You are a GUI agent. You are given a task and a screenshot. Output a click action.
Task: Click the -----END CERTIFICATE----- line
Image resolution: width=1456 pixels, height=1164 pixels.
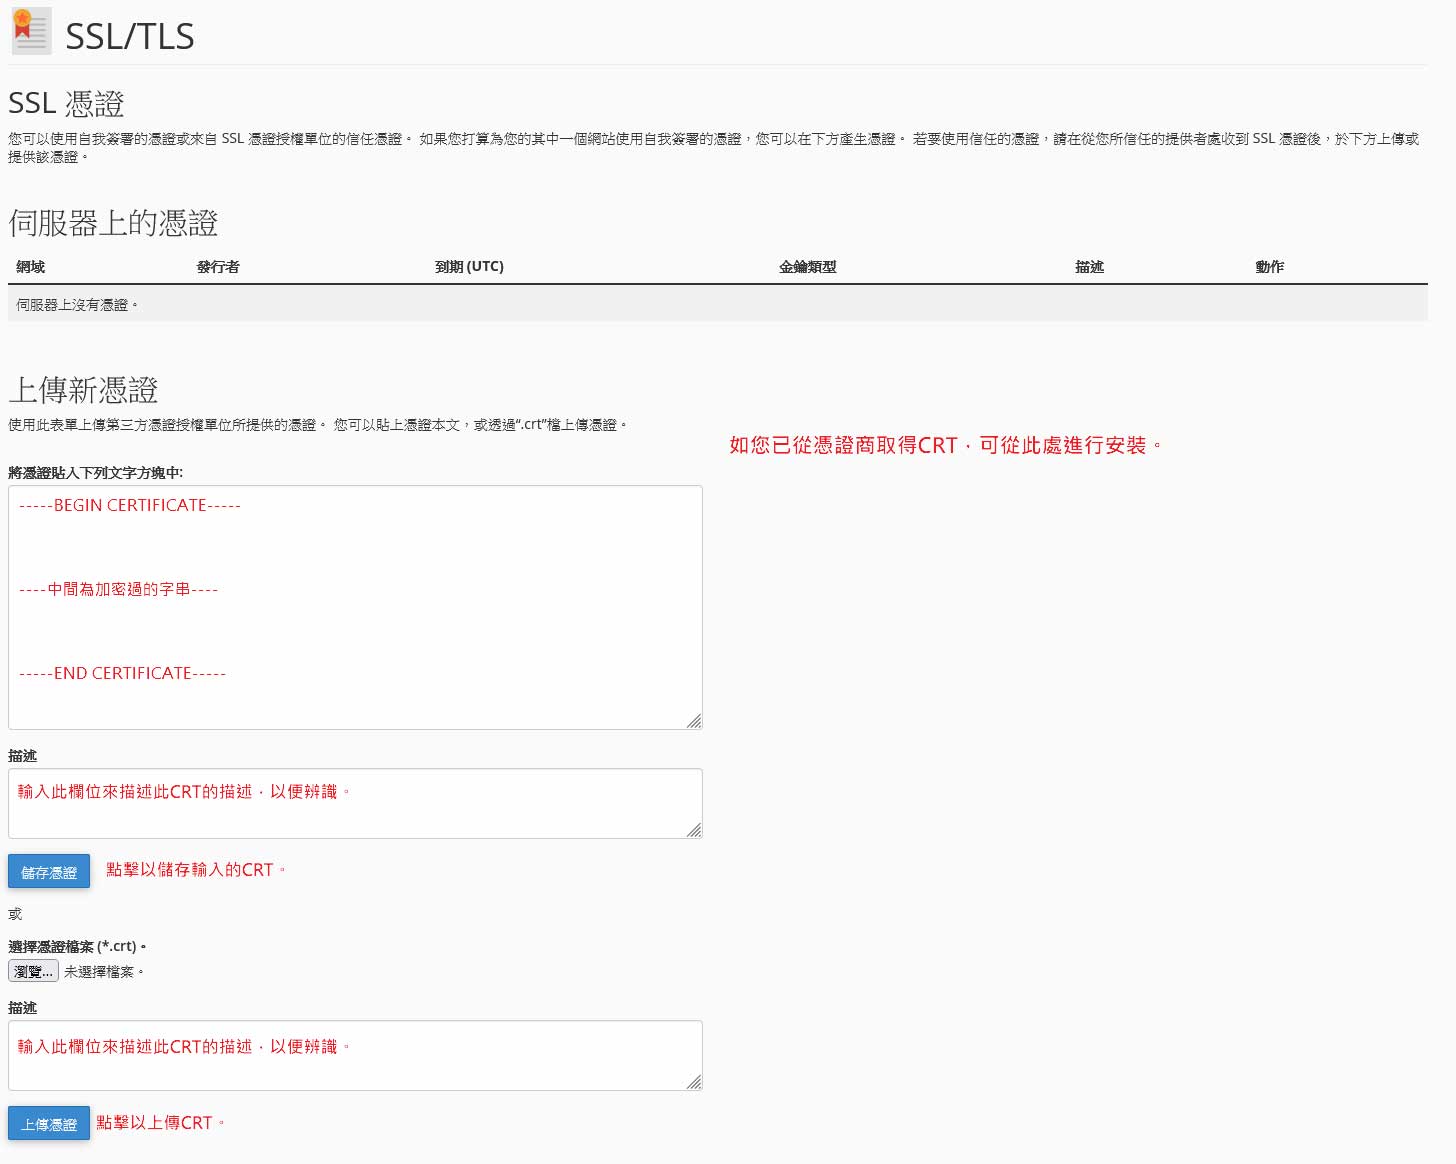pos(122,673)
